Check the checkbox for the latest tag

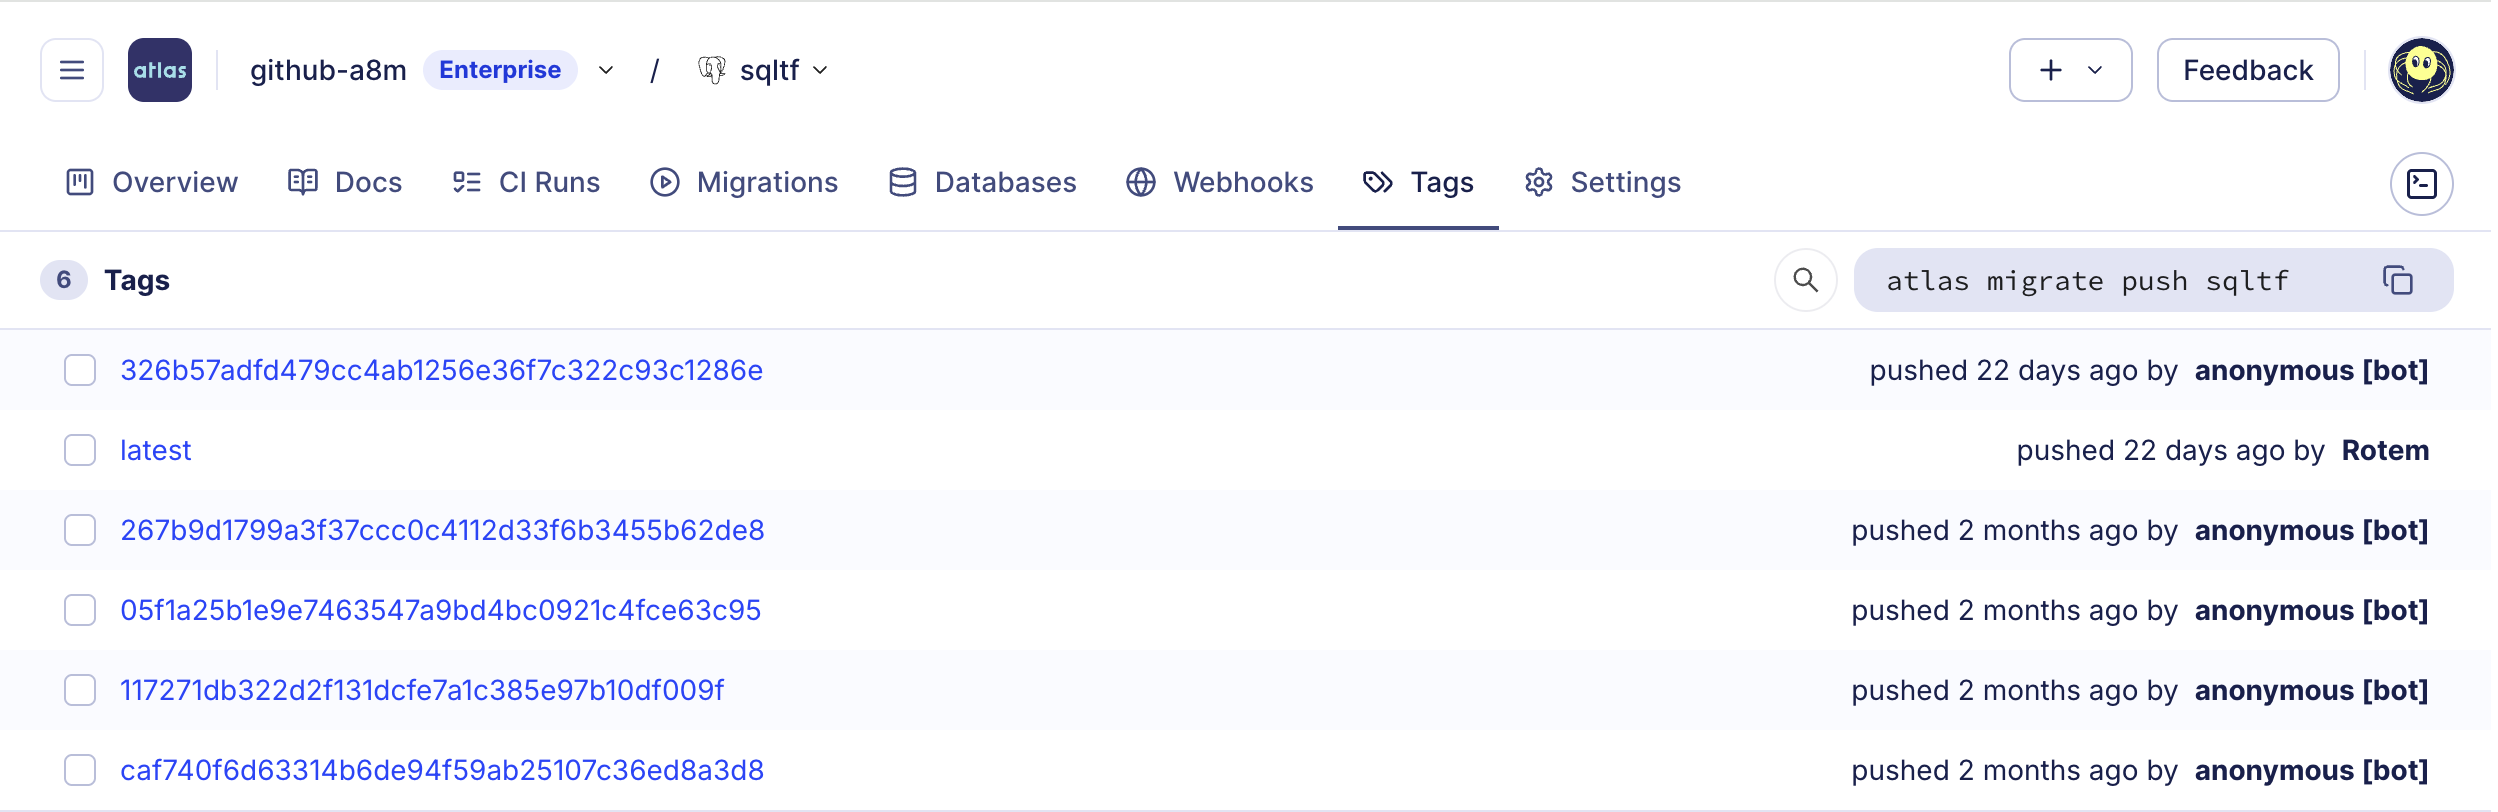pyautogui.click(x=79, y=450)
